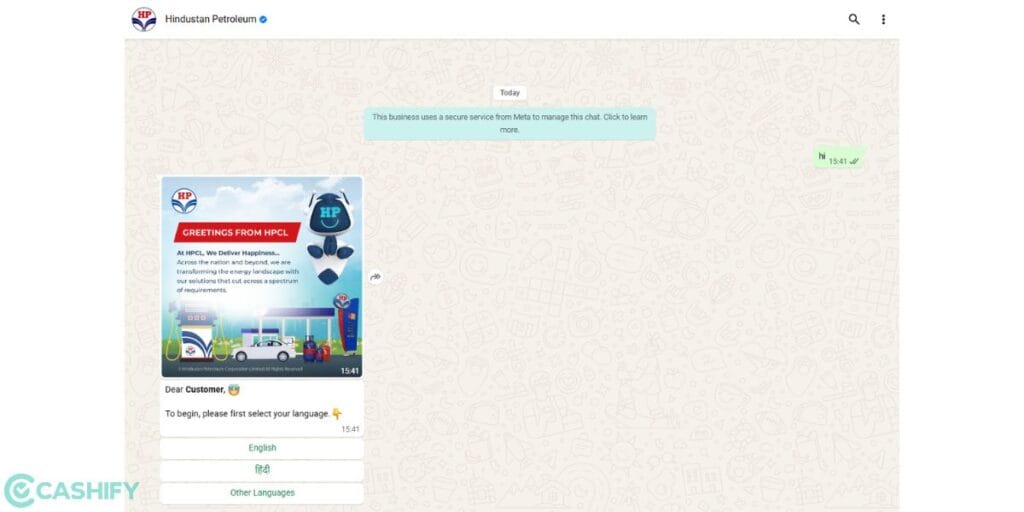Click the sent "hi" message bubble

pyautogui.click(x=839, y=158)
